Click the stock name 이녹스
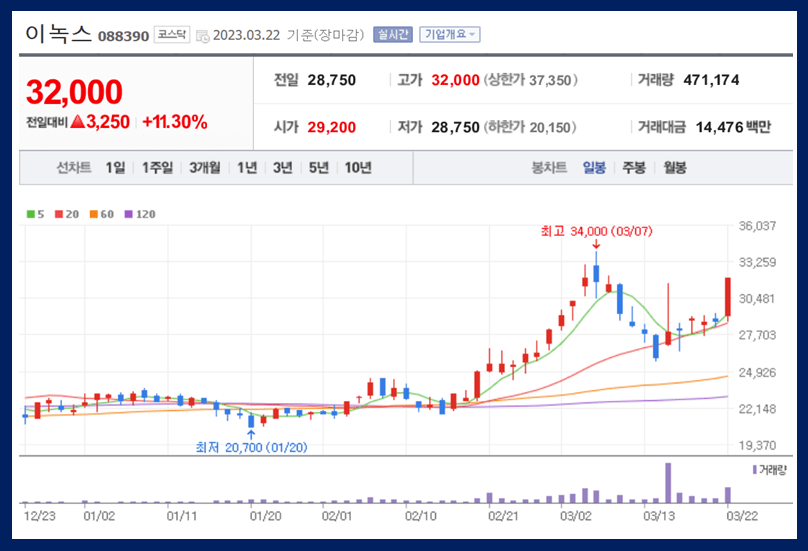This screenshot has height=551, width=808. (58, 34)
